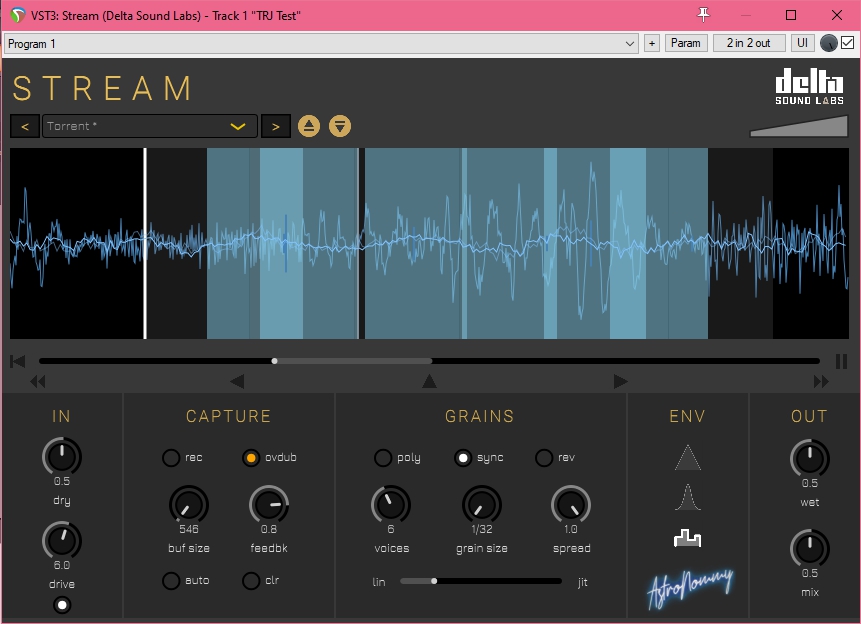Click the buf size knob
861x624 pixels.
click(188, 504)
